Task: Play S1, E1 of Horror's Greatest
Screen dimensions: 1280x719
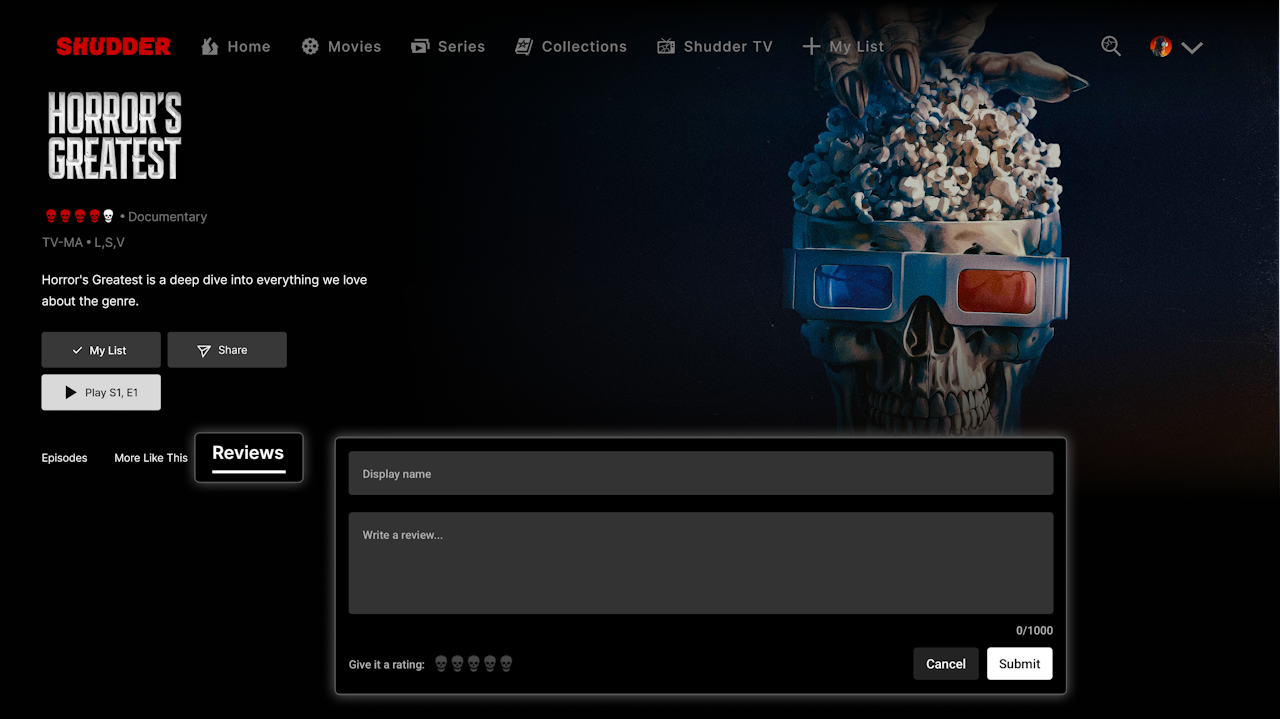Action: 101,393
